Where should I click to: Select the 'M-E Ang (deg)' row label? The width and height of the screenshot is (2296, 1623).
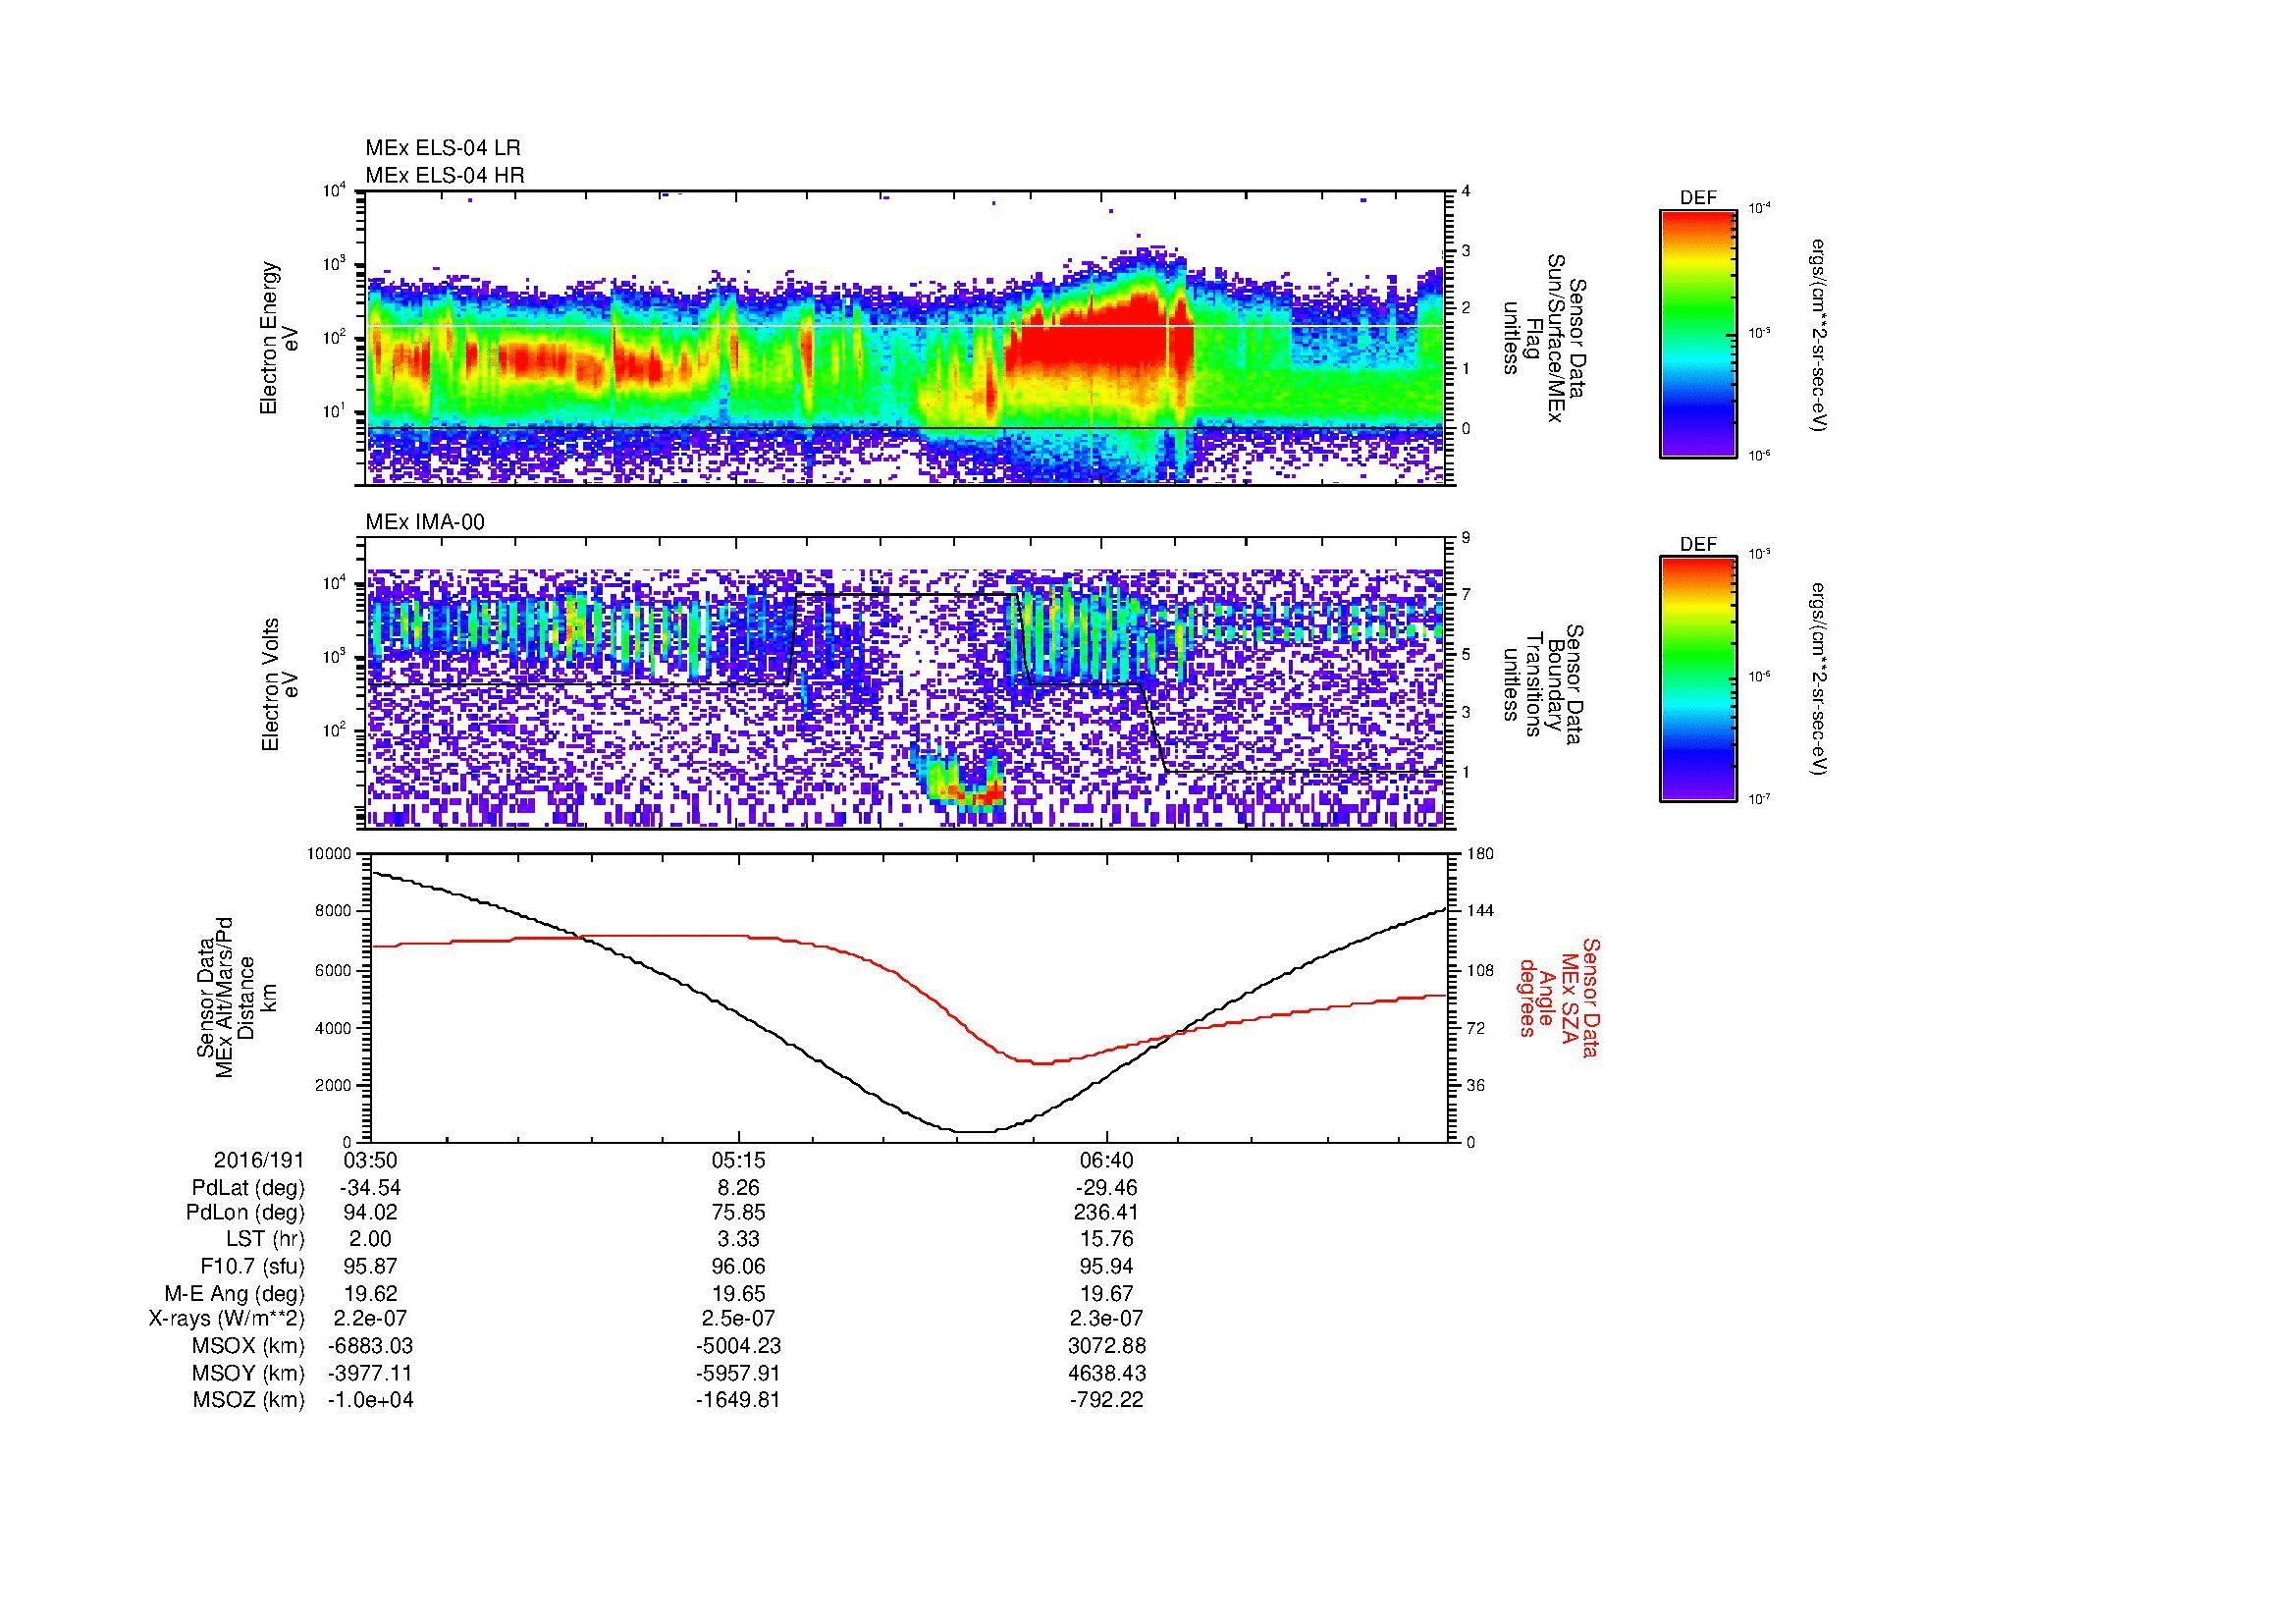(234, 1294)
